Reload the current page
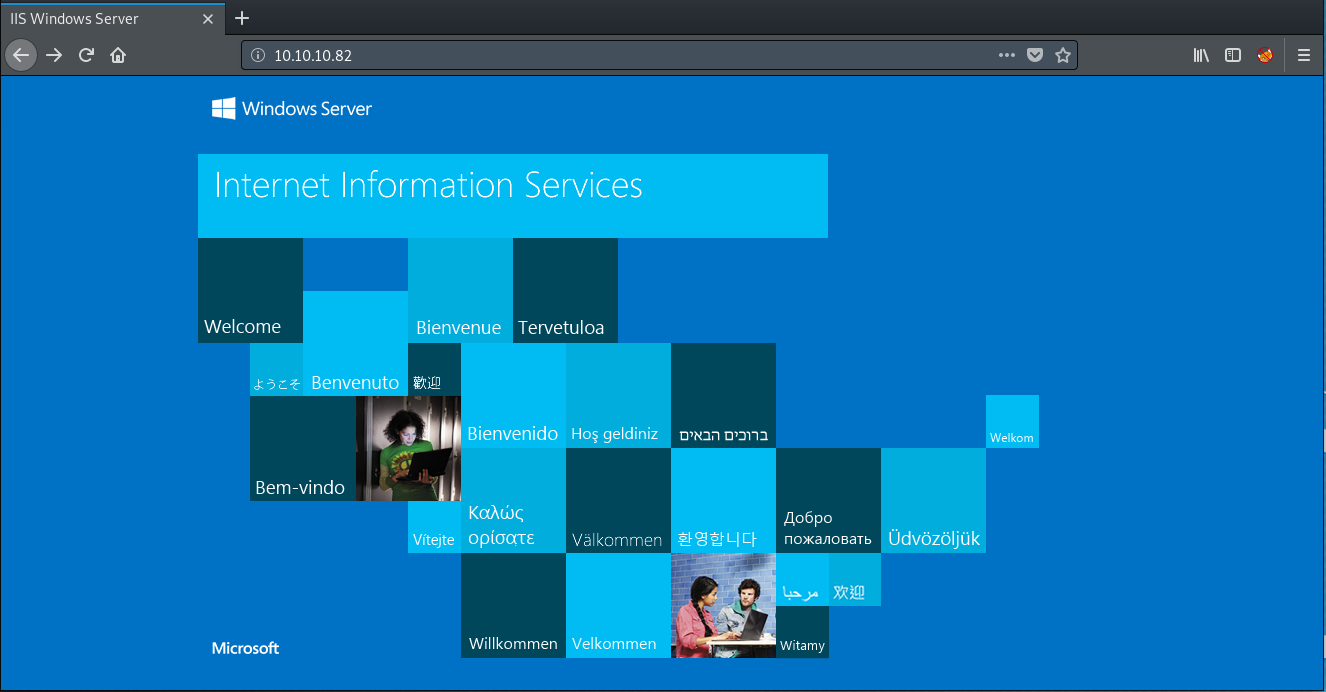 pyautogui.click(x=86, y=55)
